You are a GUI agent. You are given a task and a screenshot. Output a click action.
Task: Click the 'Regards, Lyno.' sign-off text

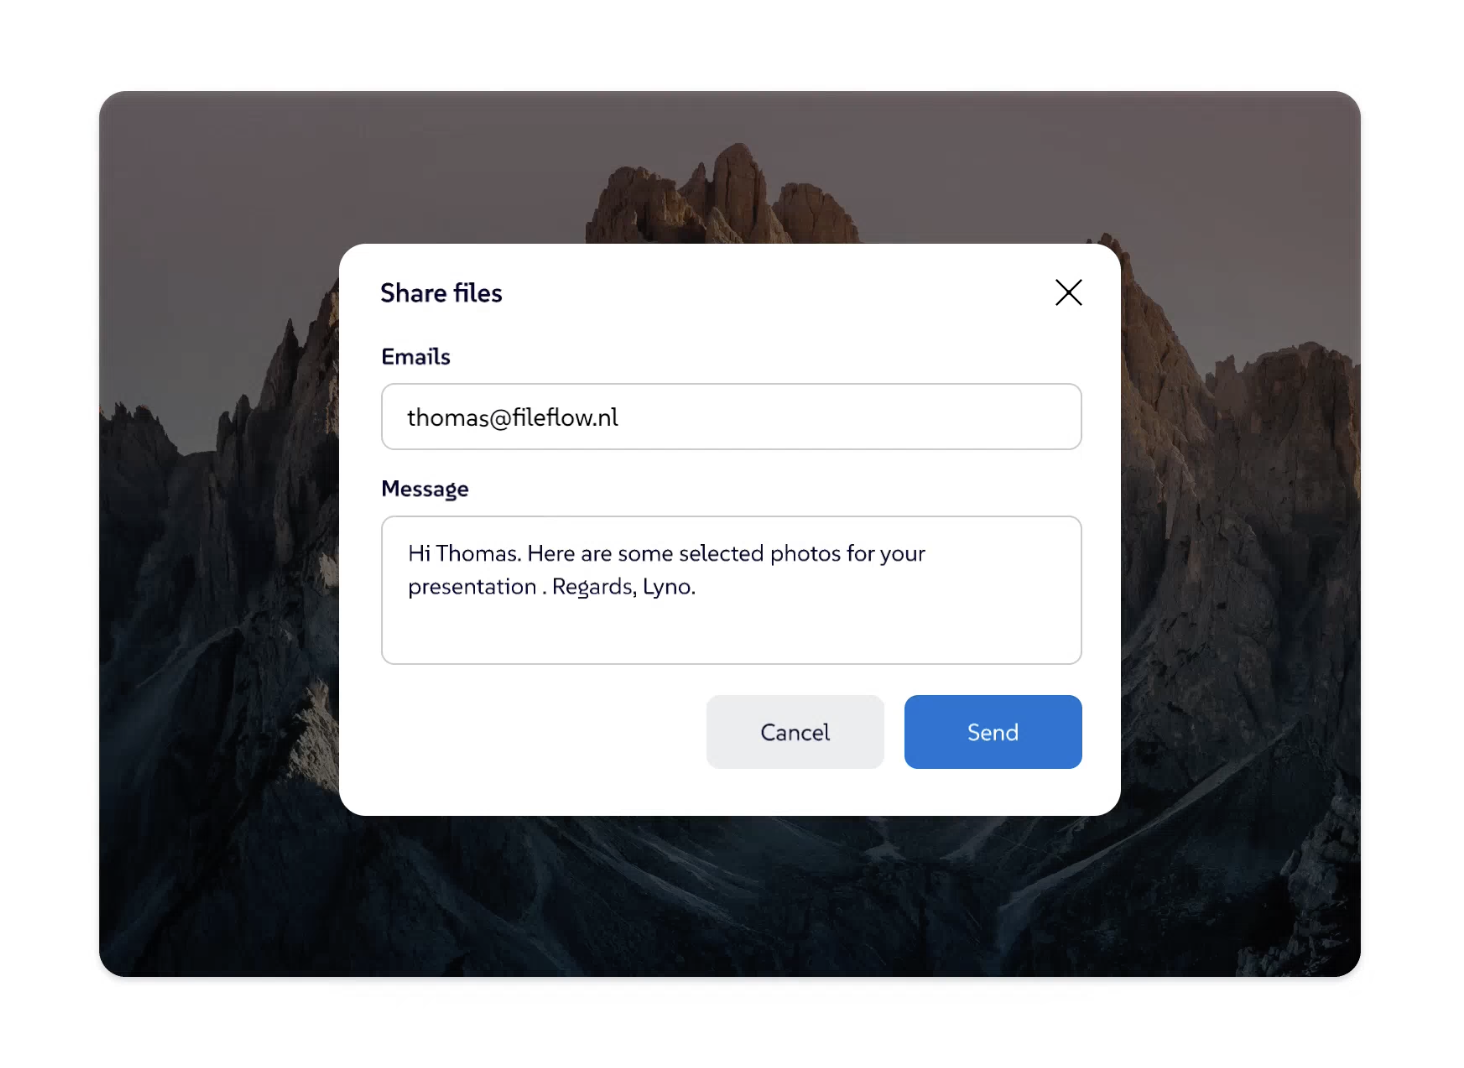(x=624, y=587)
